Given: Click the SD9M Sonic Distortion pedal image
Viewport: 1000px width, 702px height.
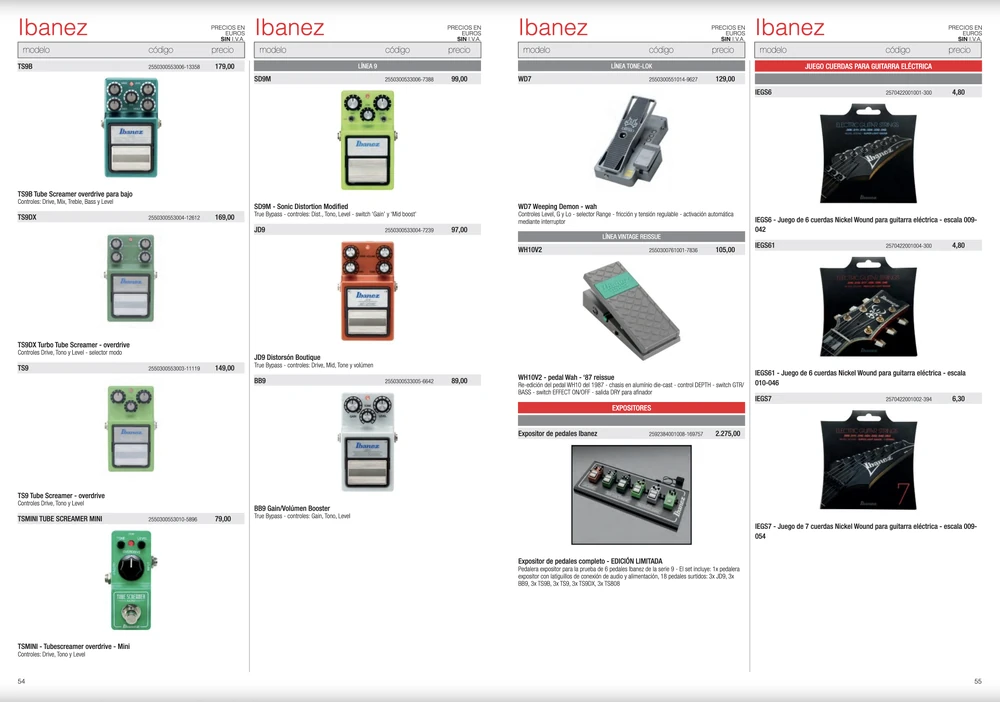Looking at the screenshot, I should [368, 140].
